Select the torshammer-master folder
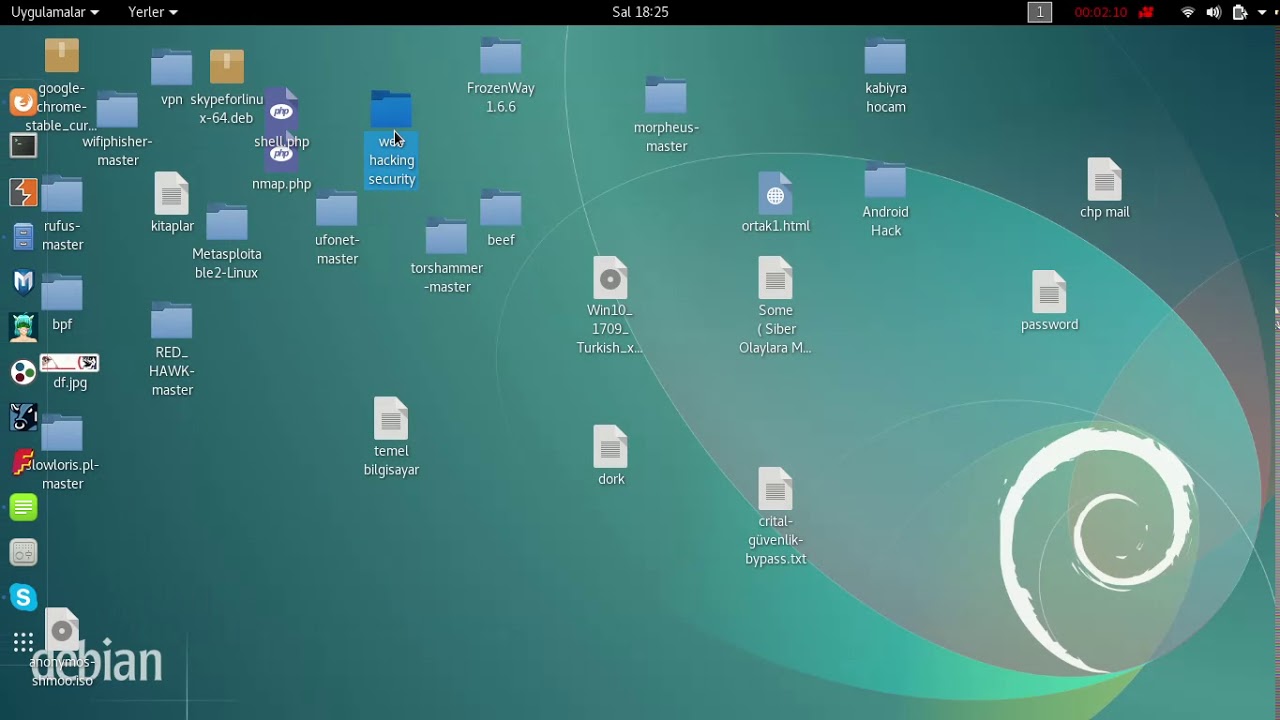 click(x=446, y=237)
